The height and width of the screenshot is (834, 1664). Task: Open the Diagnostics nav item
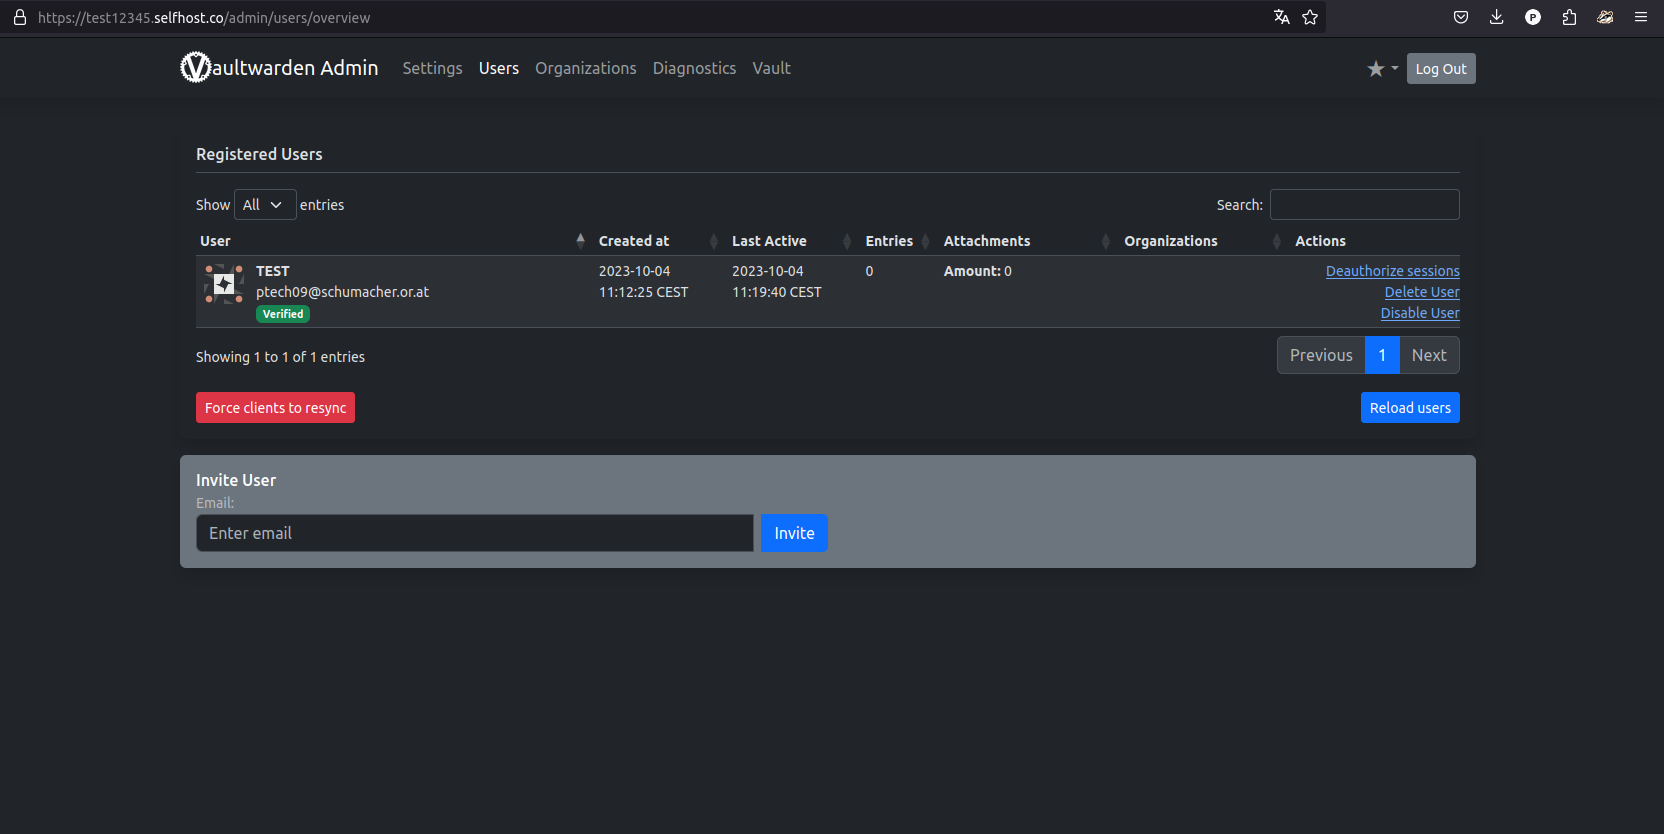point(694,68)
